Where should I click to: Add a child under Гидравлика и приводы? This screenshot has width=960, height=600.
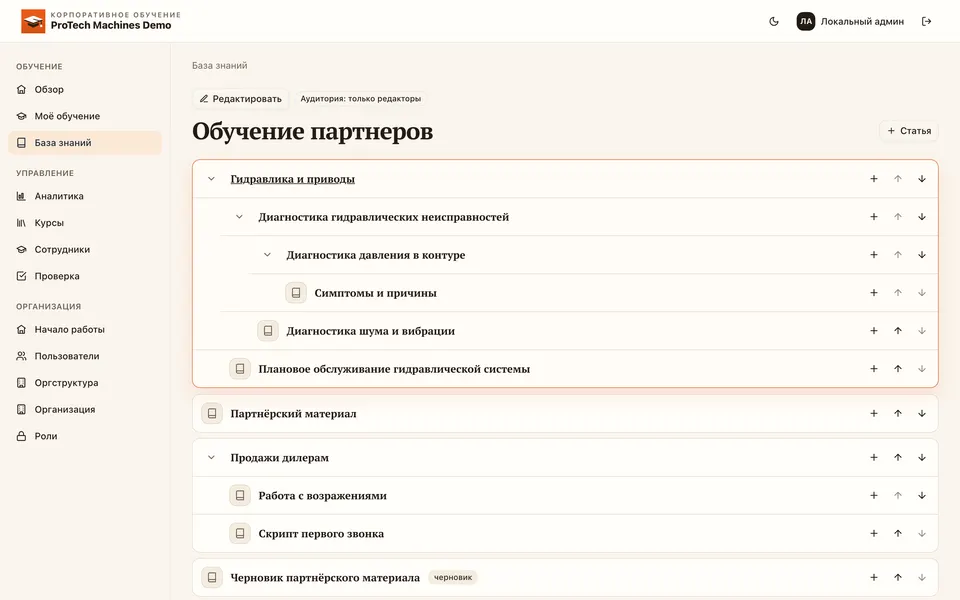tap(874, 179)
